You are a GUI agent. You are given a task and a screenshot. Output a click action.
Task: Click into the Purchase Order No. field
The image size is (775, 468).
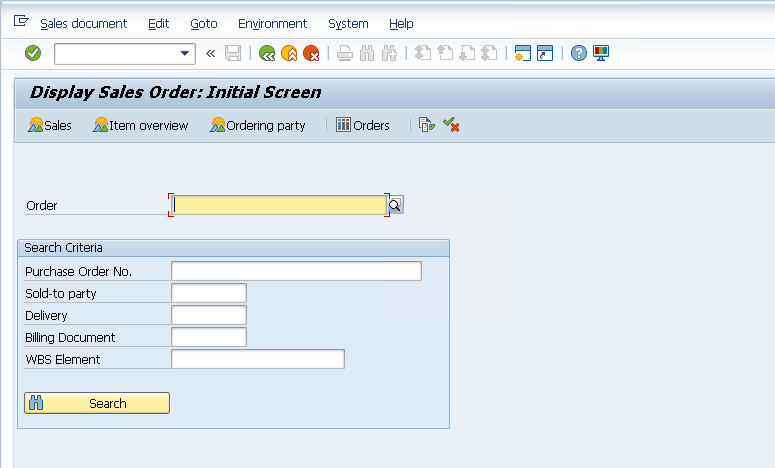[296, 271]
